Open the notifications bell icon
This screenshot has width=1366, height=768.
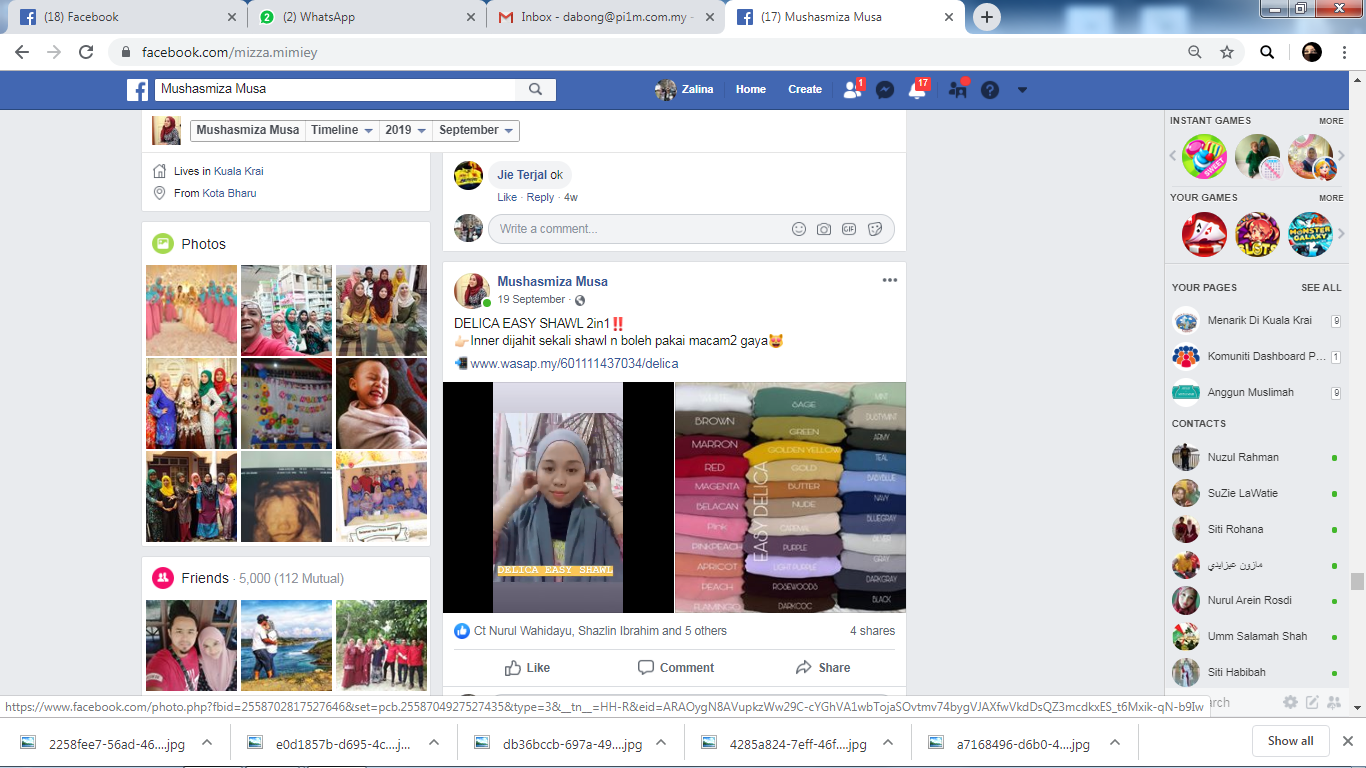pos(917,89)
